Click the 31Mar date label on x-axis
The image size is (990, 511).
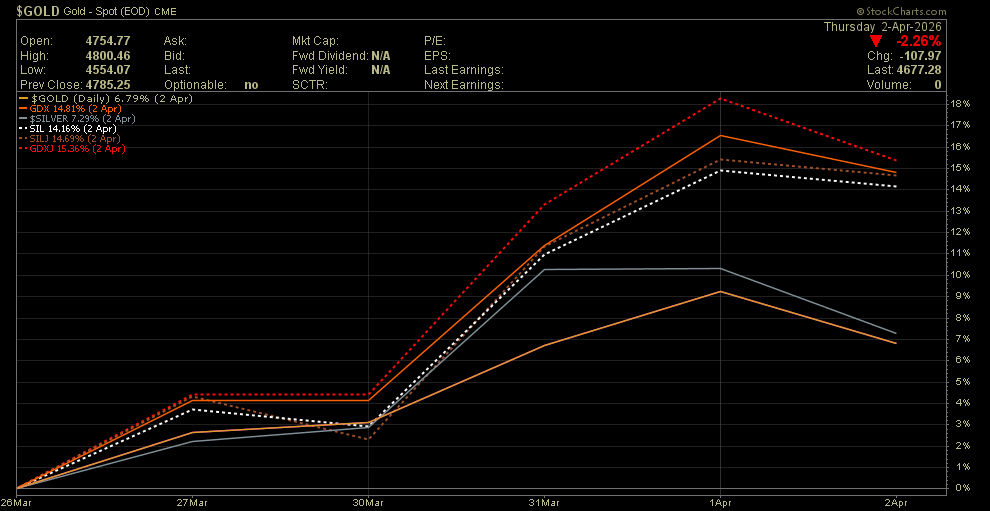click(x=544, y=501)
